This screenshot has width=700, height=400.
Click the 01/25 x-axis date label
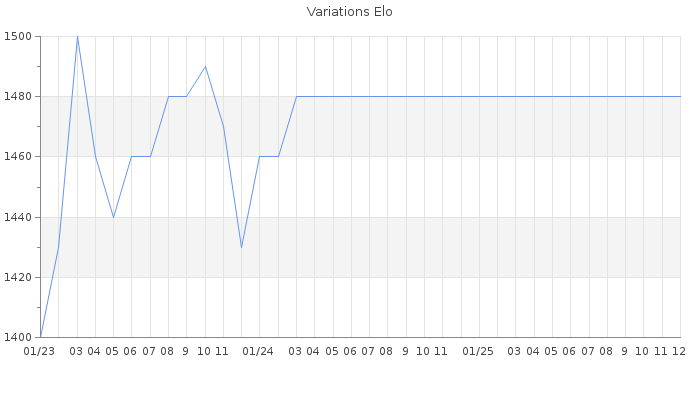(478, 351)
